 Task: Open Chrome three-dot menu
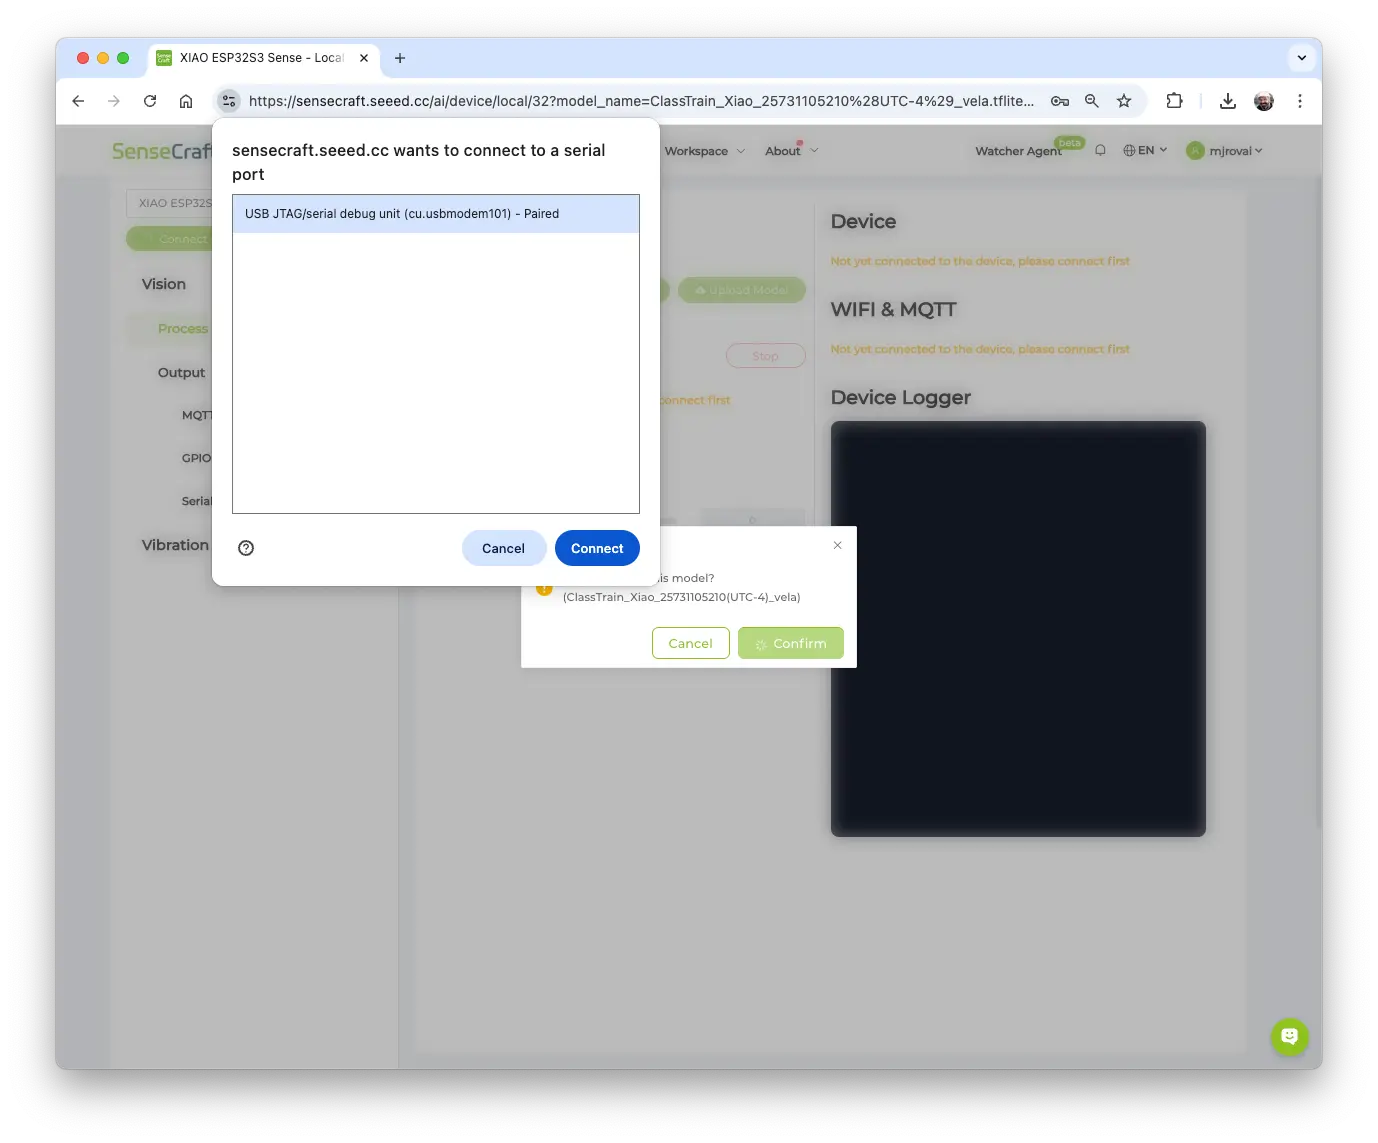pos(1300,101)
